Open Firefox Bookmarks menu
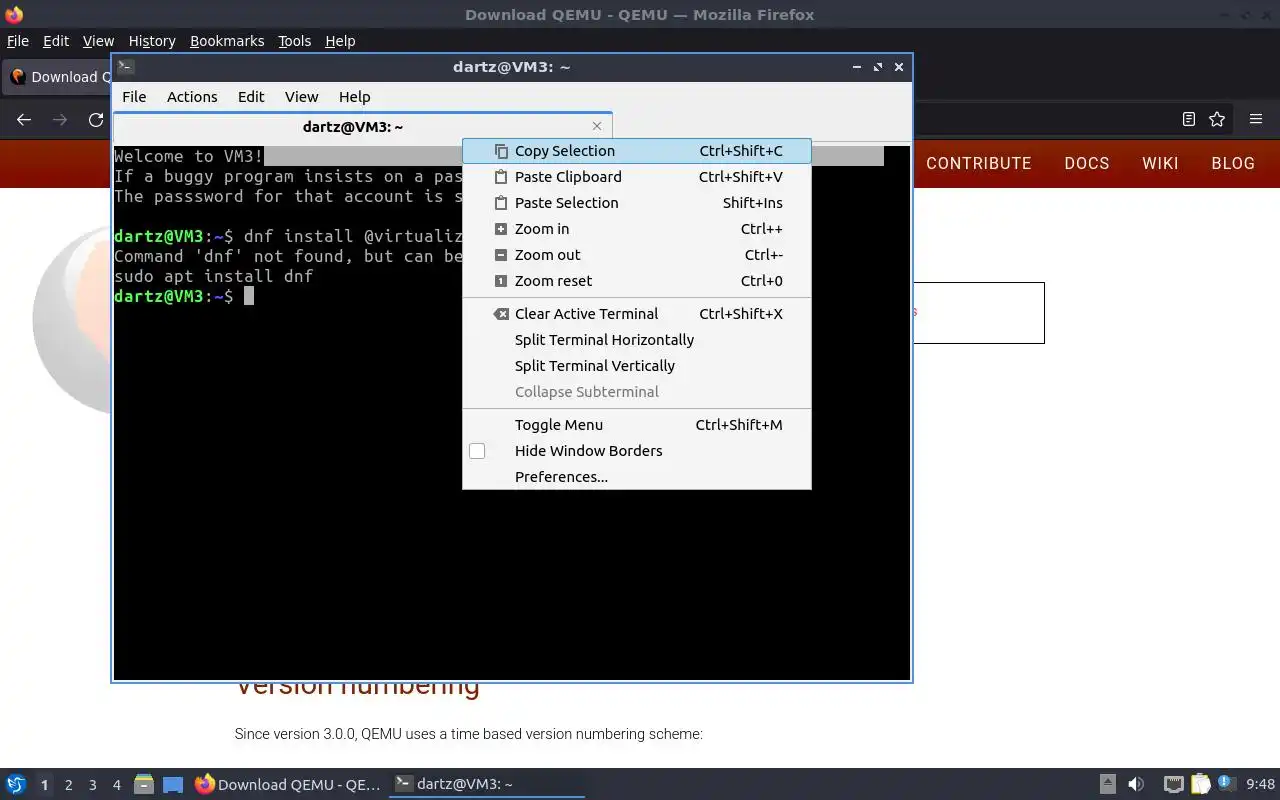 pos(227,41)
